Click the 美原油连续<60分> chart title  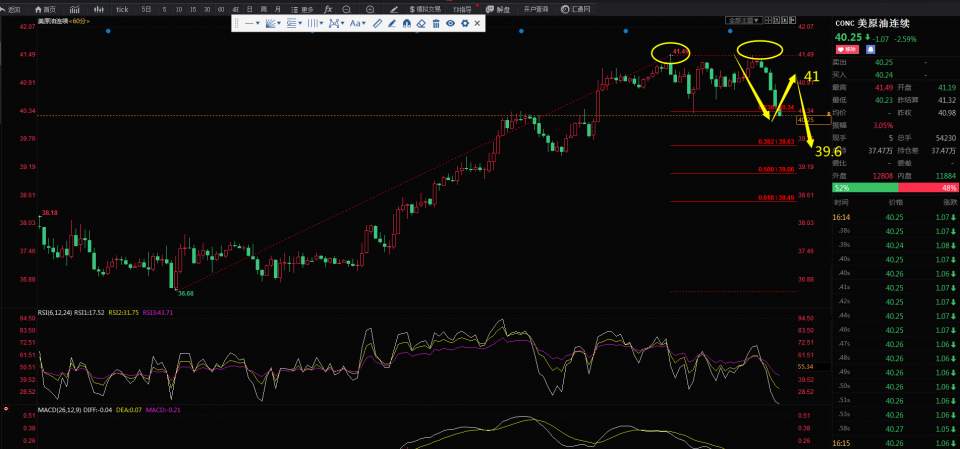(64, 21)
